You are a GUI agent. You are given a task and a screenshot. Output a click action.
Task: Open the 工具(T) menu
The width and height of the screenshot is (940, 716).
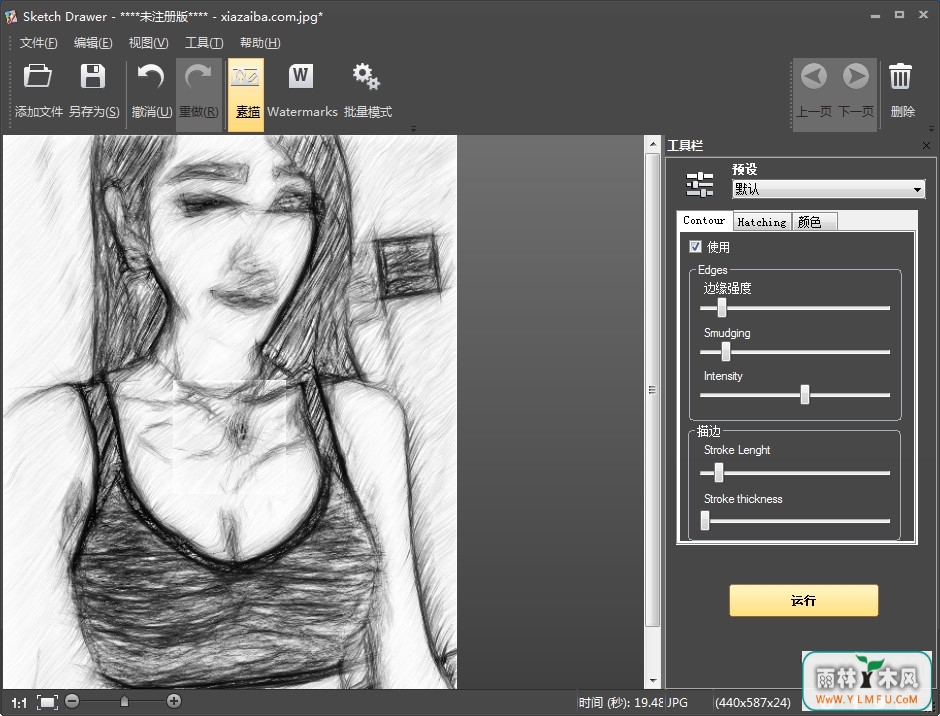204,43
